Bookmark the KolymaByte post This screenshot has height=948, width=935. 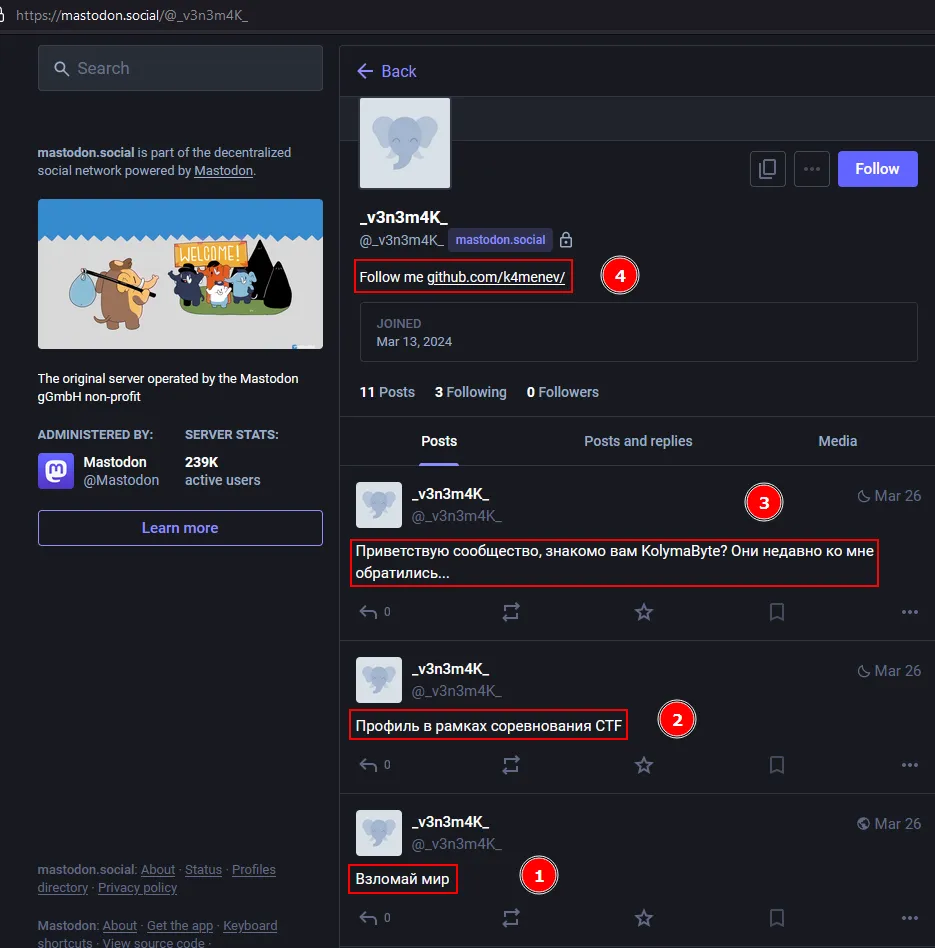point(777,612)
